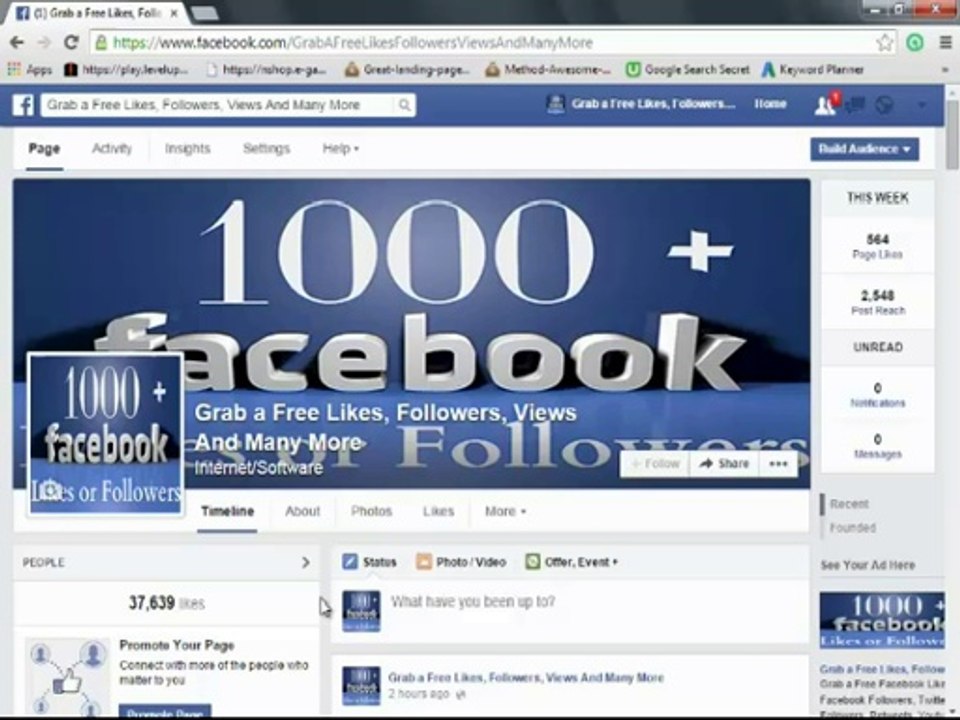
Task: Open the Apps bookmarks shortcut
Action: click(30, 70)
